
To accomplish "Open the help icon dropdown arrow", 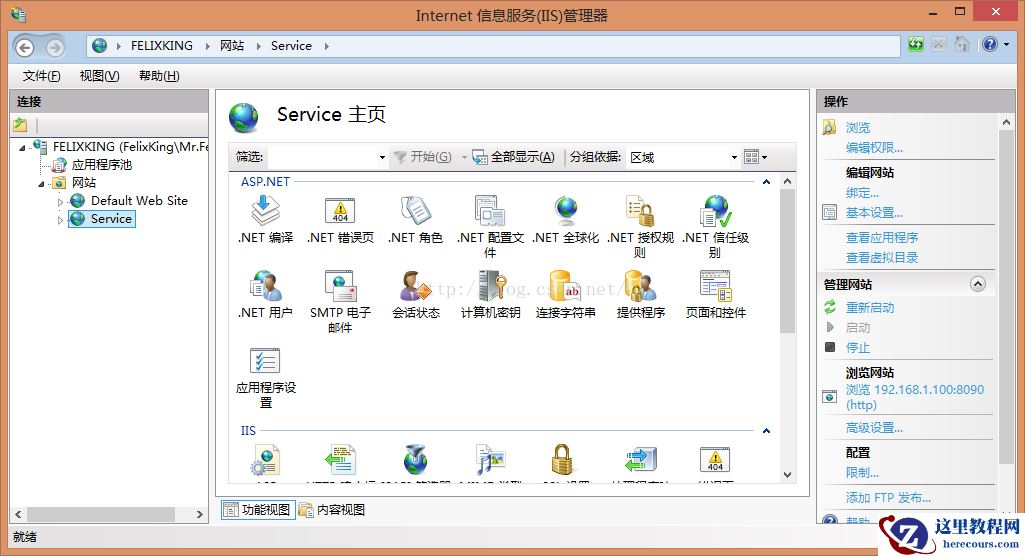I will [x=1006, y=44].
